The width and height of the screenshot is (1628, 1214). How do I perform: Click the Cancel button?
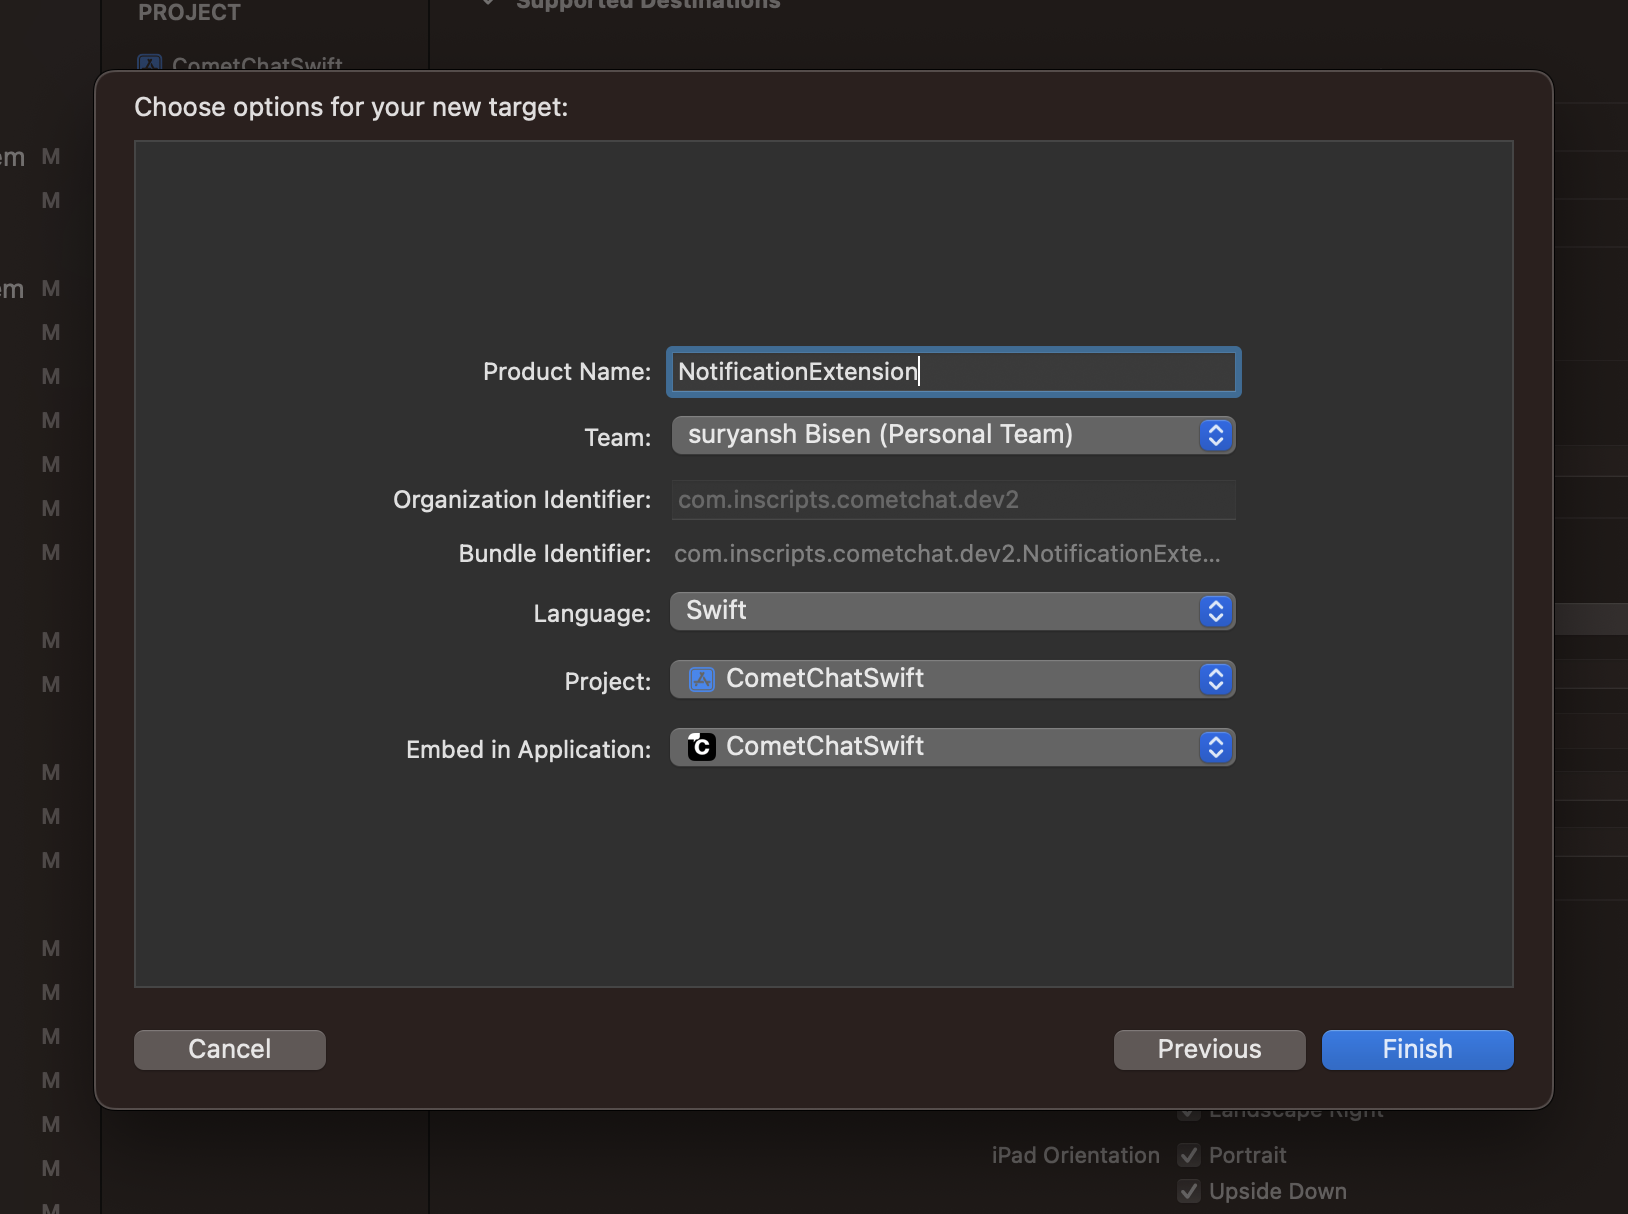pyautogui.click(x=230, y=1049)
